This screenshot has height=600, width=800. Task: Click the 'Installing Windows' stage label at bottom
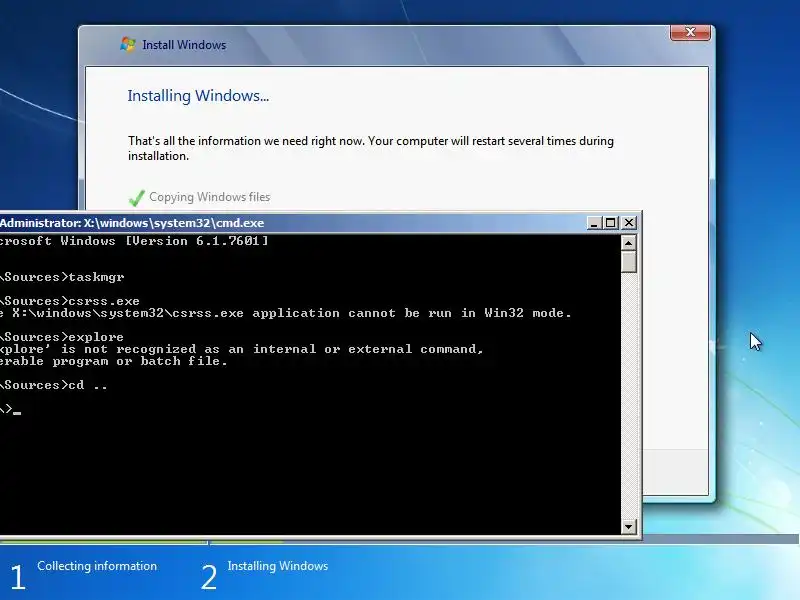tap(278, 566)
